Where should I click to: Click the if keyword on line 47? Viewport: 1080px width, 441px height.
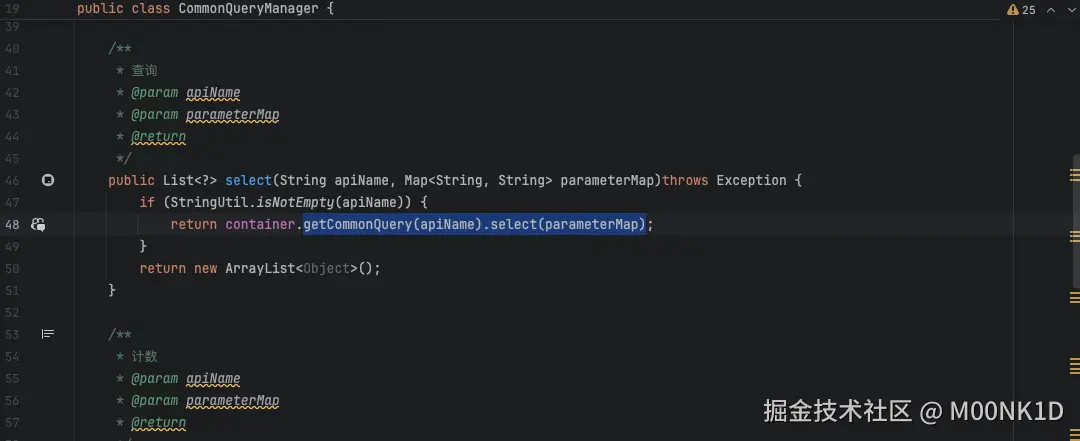point(147,203)
